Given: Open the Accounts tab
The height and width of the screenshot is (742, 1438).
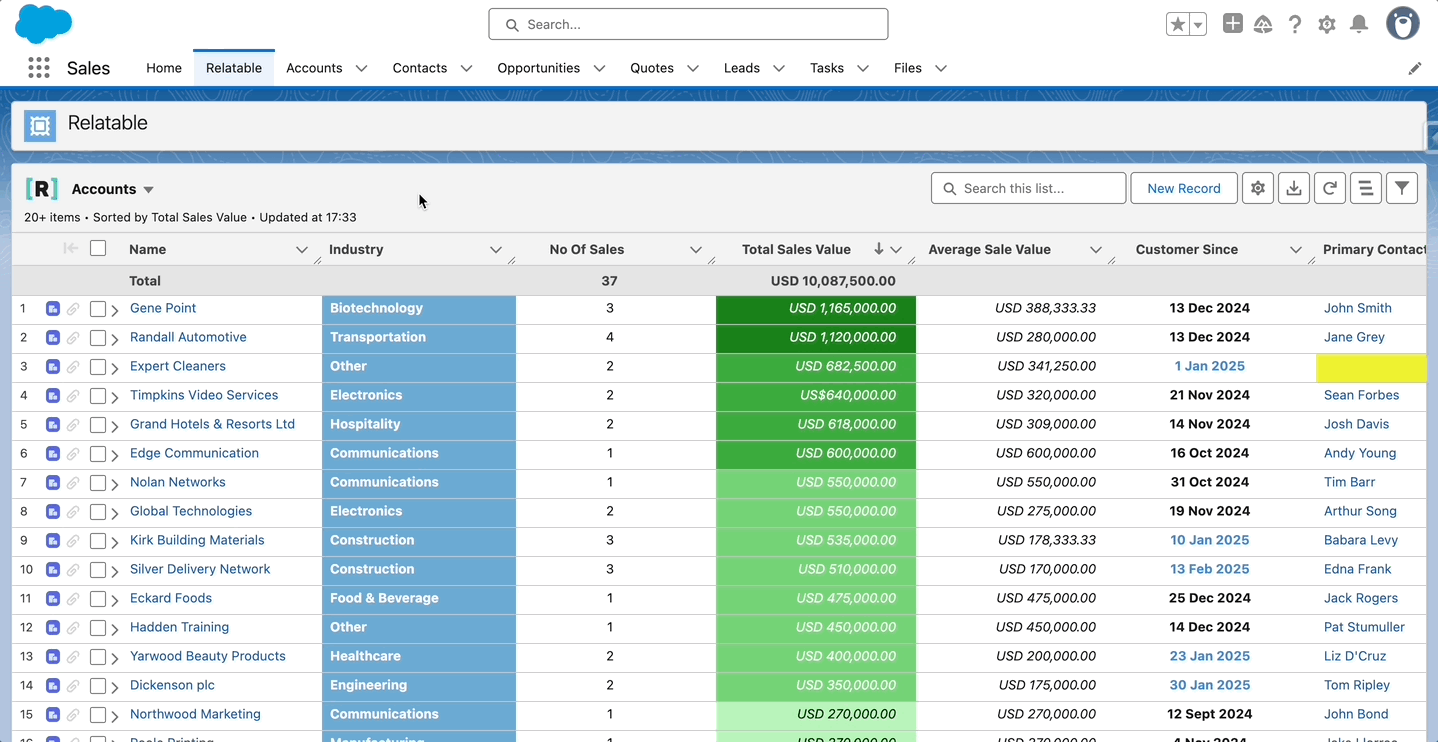Looking at the screenshot, I should (314, 68).
